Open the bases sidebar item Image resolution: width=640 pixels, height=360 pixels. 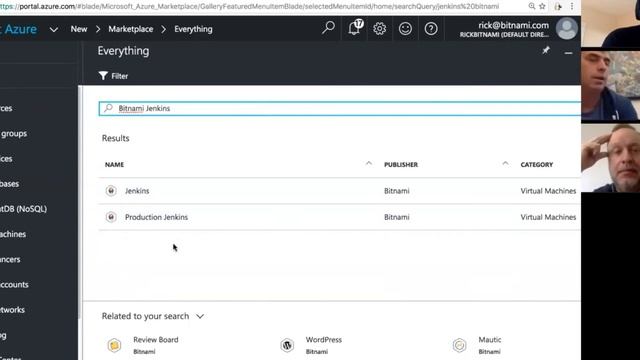coord(9,184)
